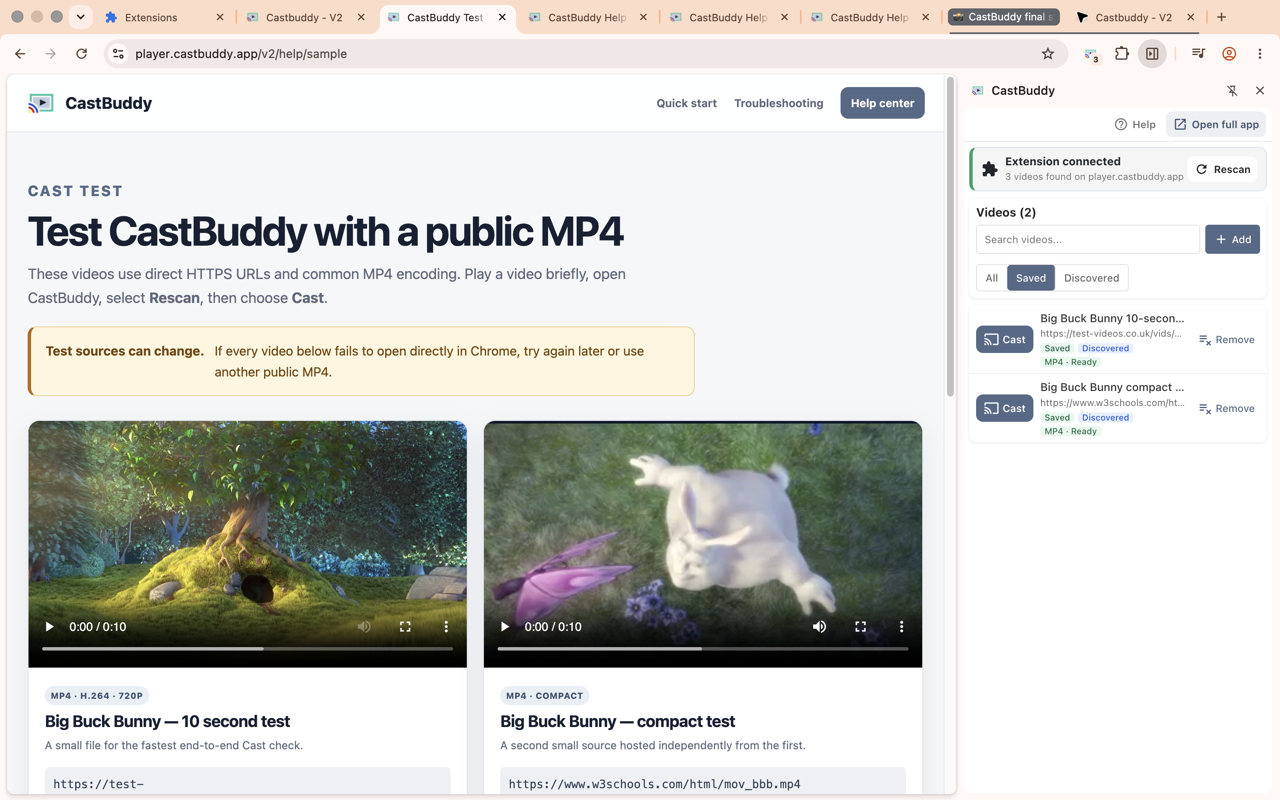The height and width of the screenshot is (800, 1280).
Task: Open a new browser tab
Action: (1221, 17)
